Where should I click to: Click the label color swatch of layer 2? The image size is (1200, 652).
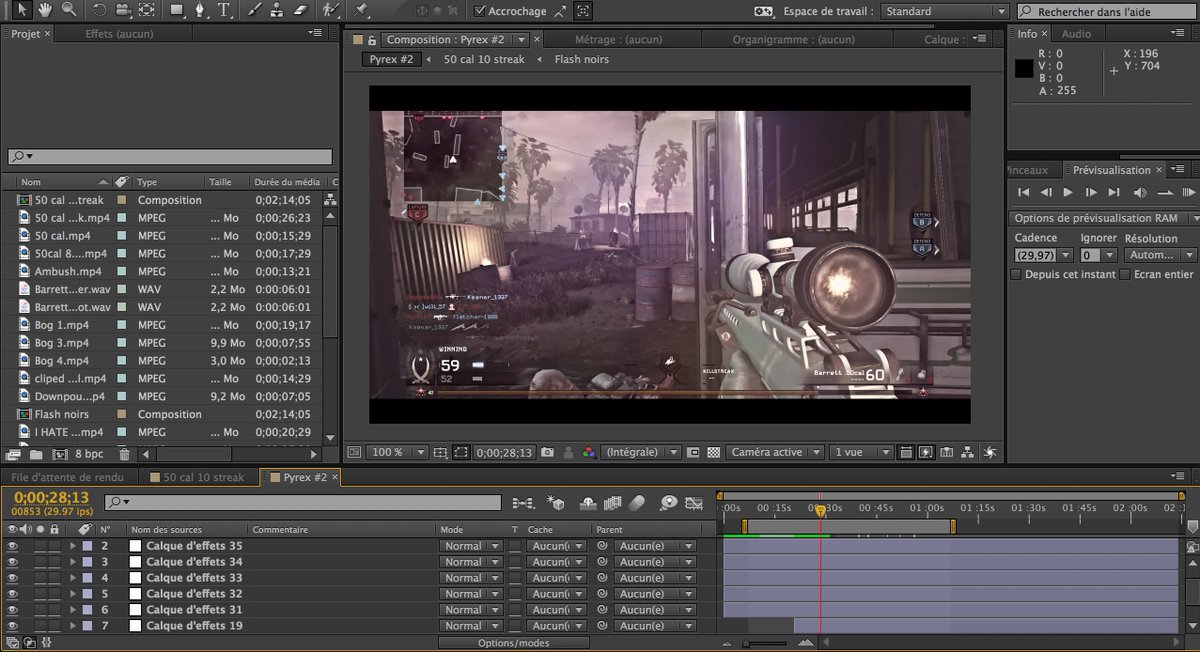pos(88,546)
